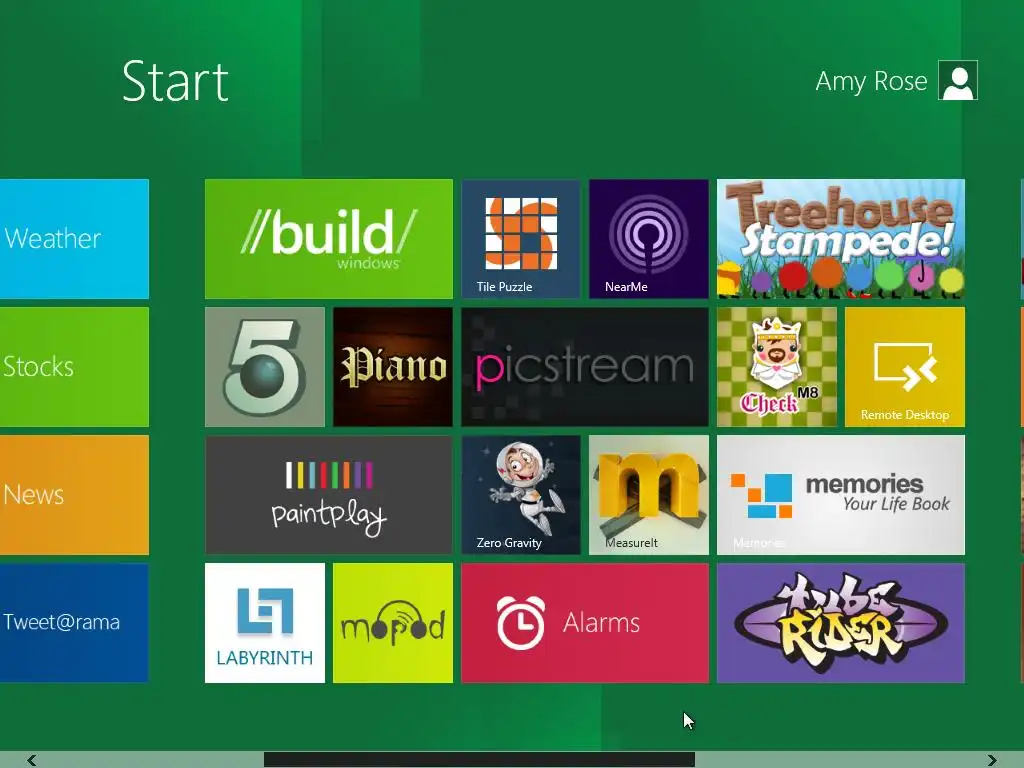Open the Zero Gravity game tile
The image size is (1024, 768).
[520, 495]
